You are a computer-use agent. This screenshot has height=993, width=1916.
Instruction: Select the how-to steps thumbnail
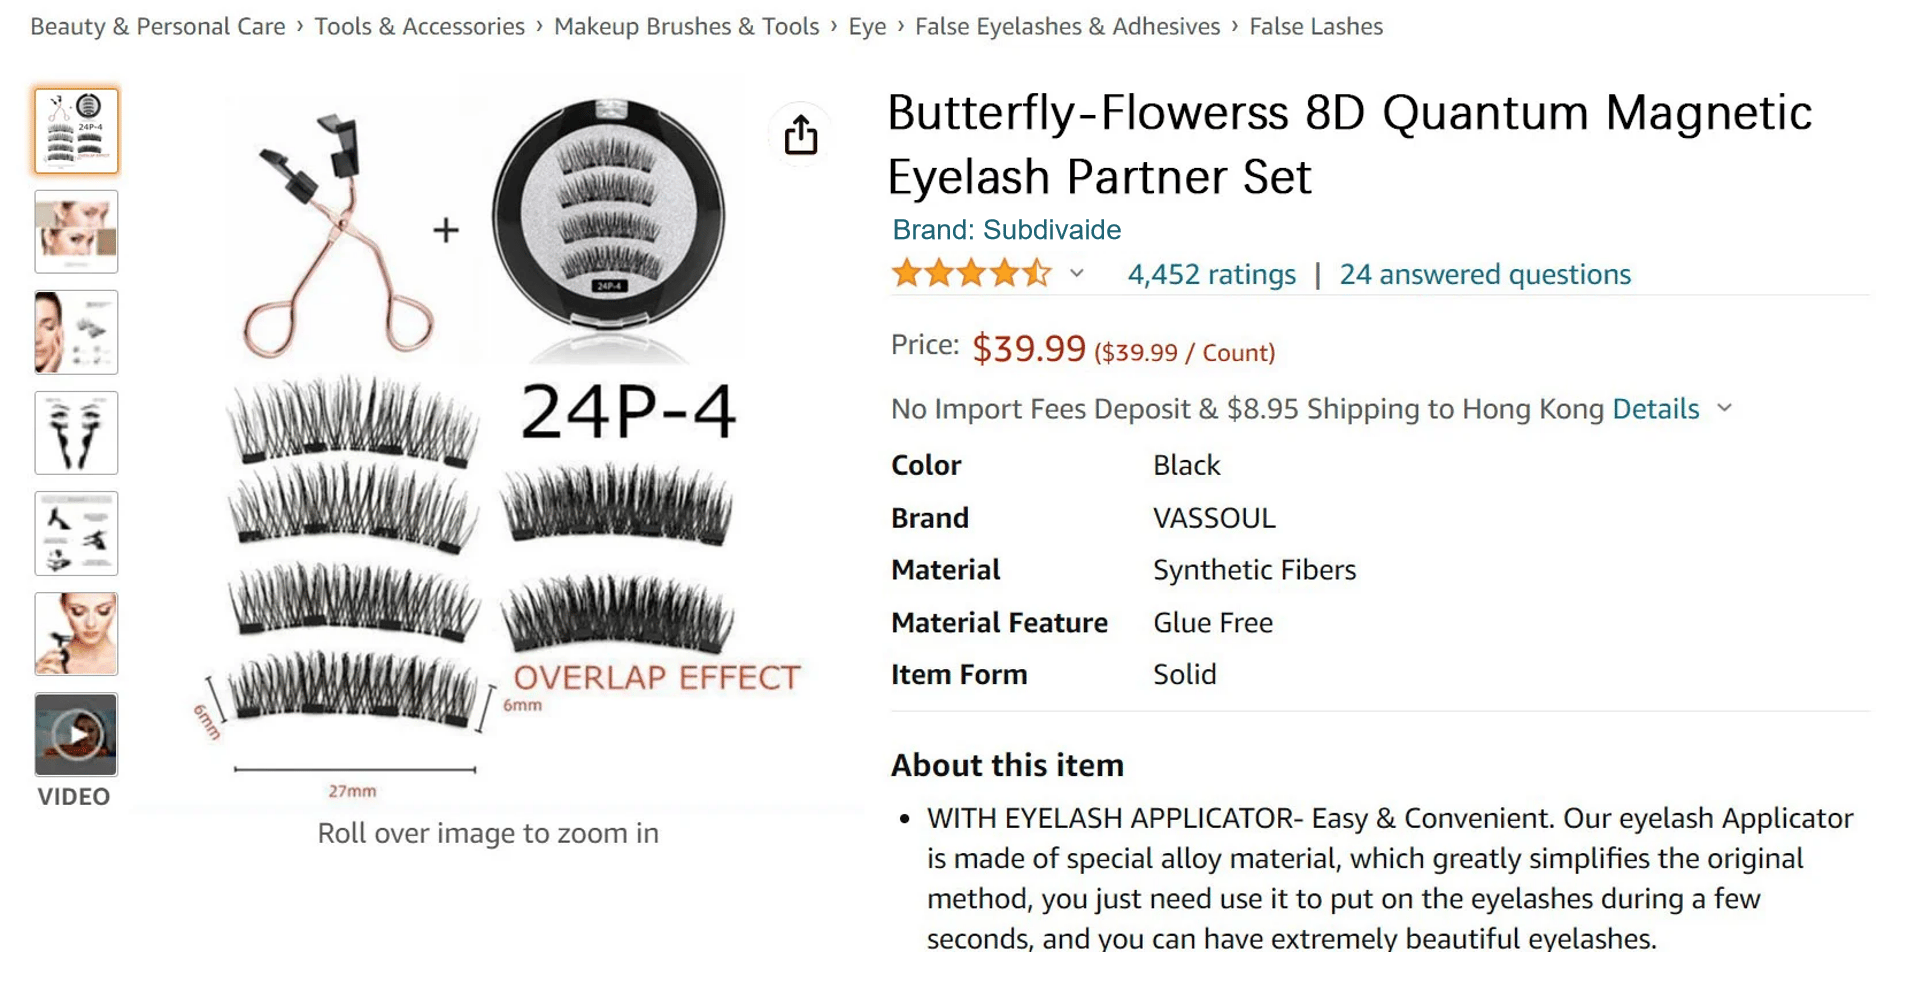point(76,533)
